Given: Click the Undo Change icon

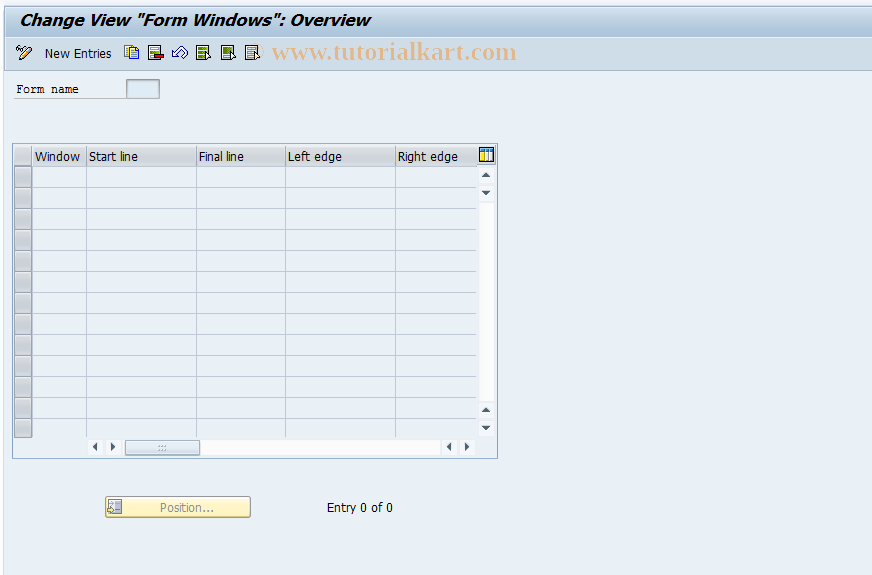Looking at the screenshot, I should click(x=180, y=53).
